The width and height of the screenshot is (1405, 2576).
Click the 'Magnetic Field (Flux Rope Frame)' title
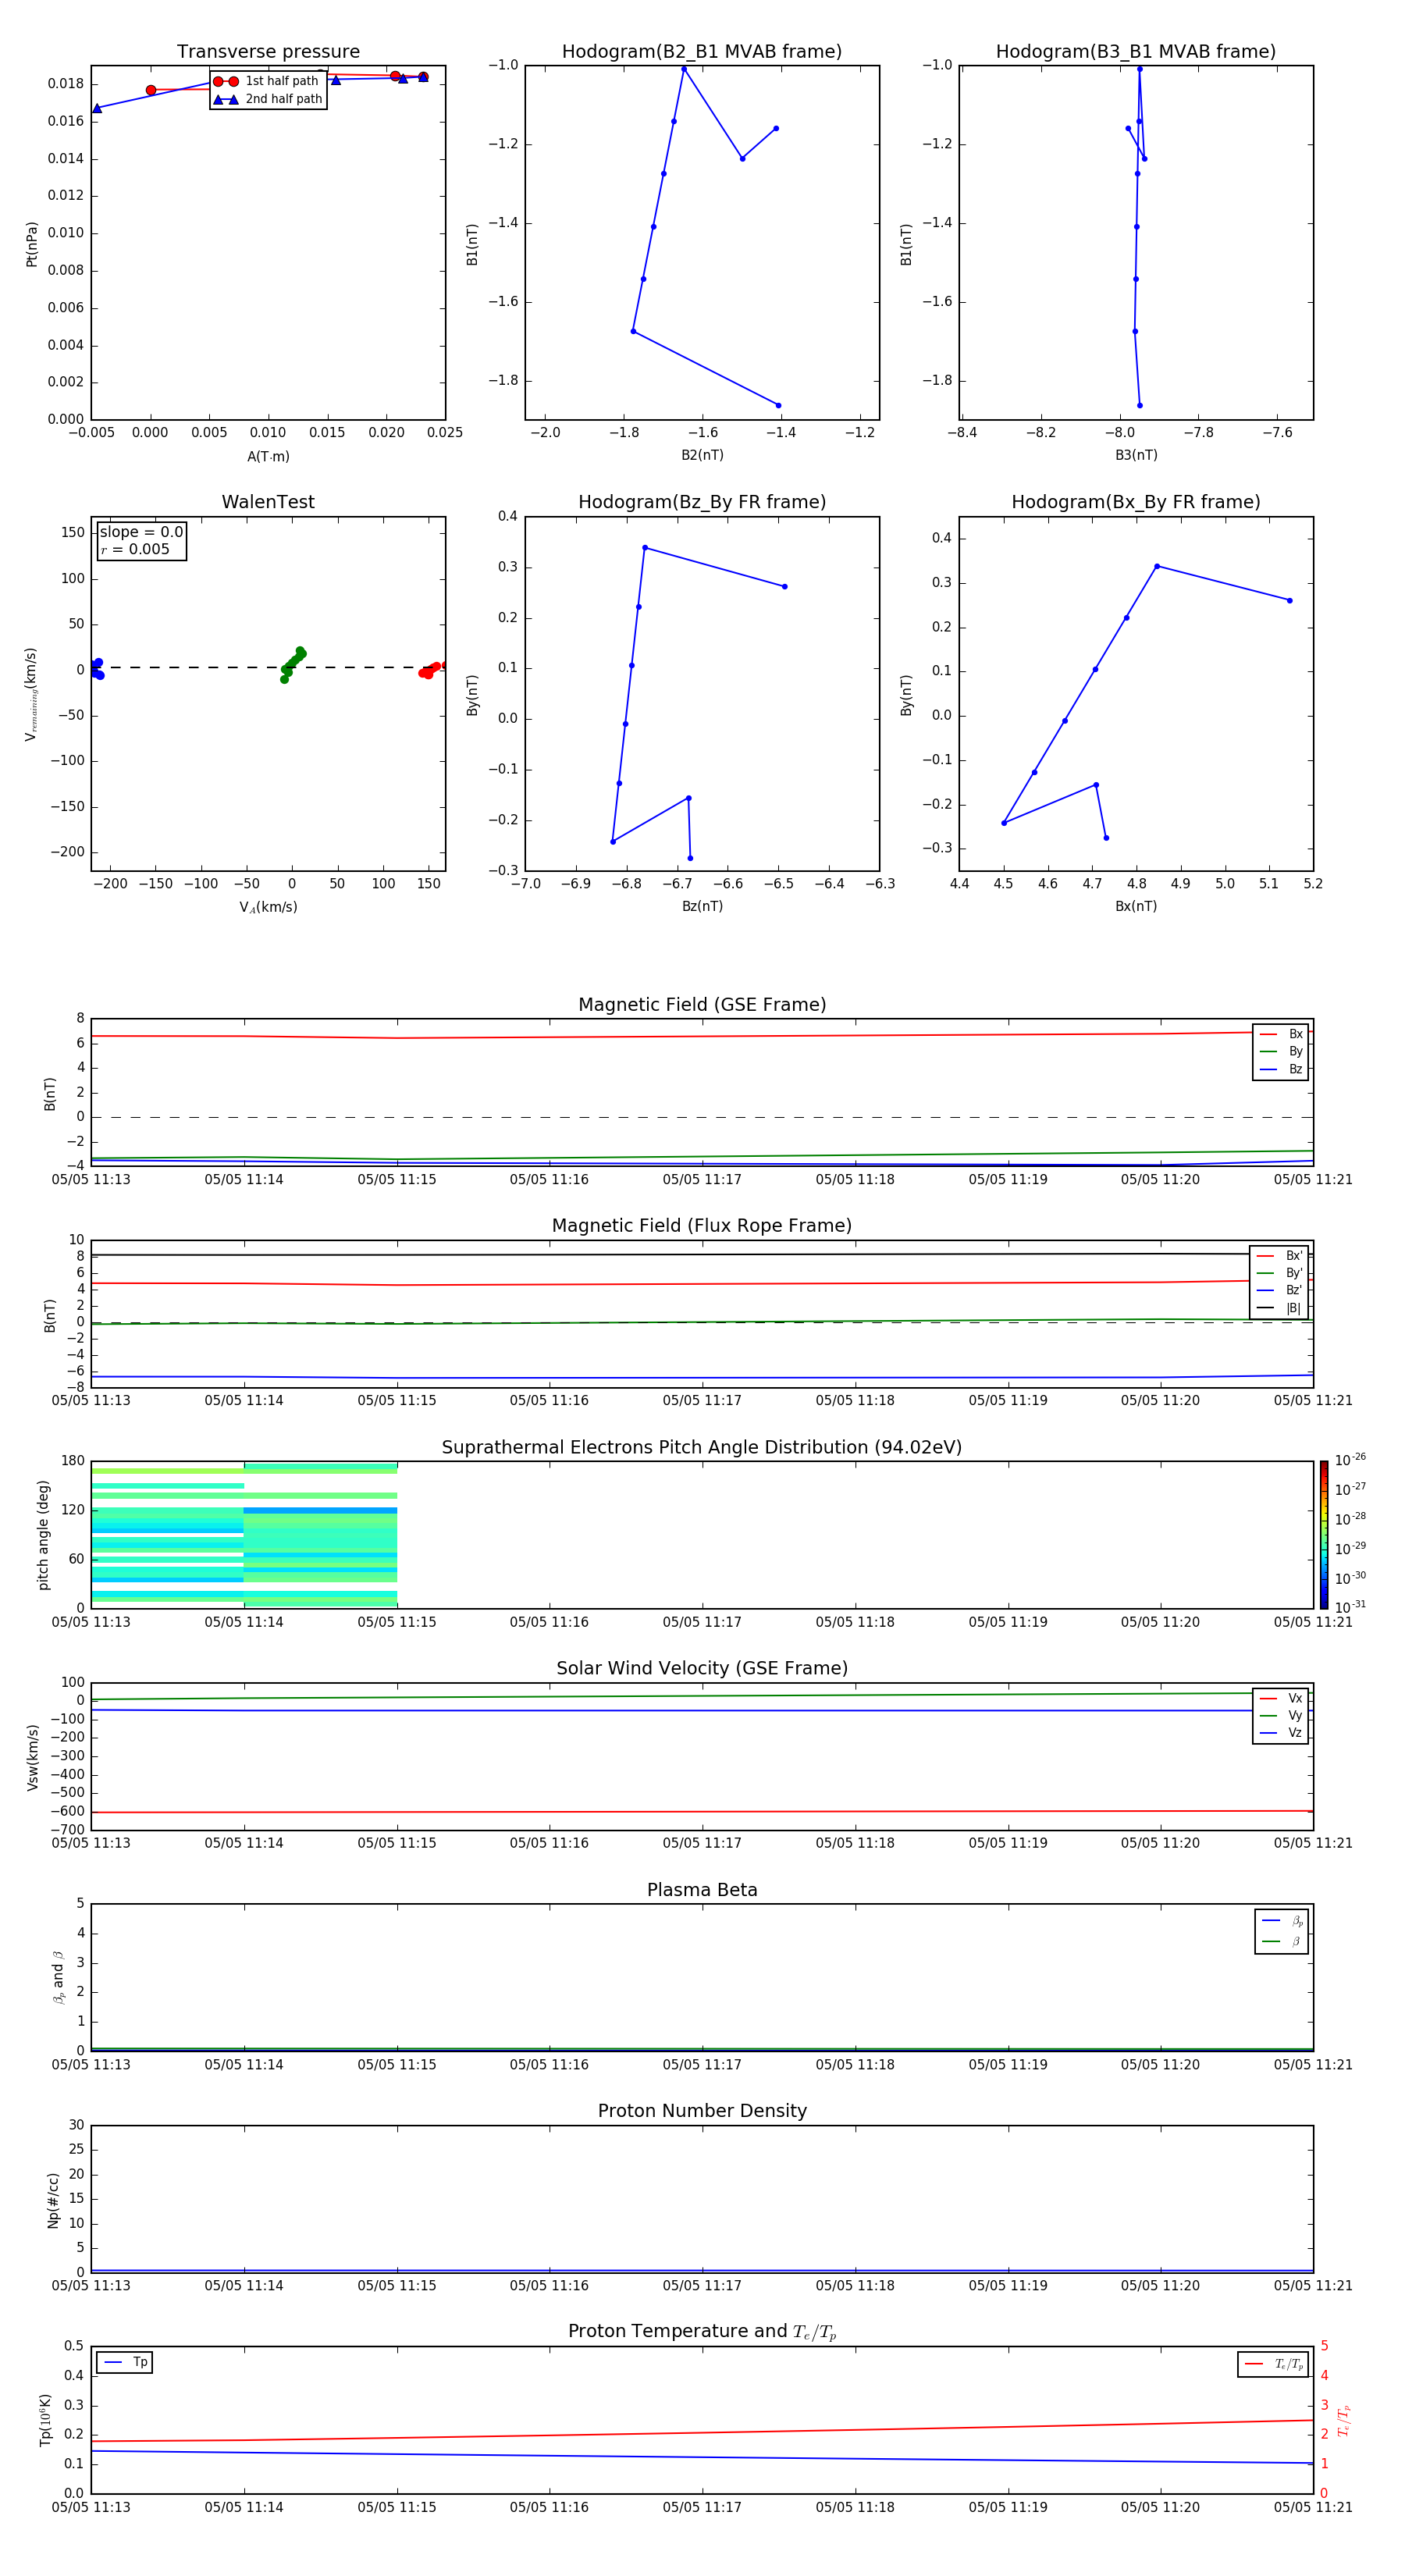coord(702,1226)
